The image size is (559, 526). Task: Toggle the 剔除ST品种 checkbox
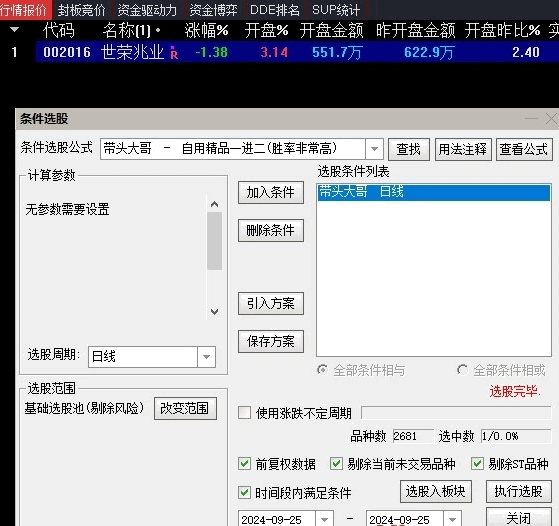(477, 464)
